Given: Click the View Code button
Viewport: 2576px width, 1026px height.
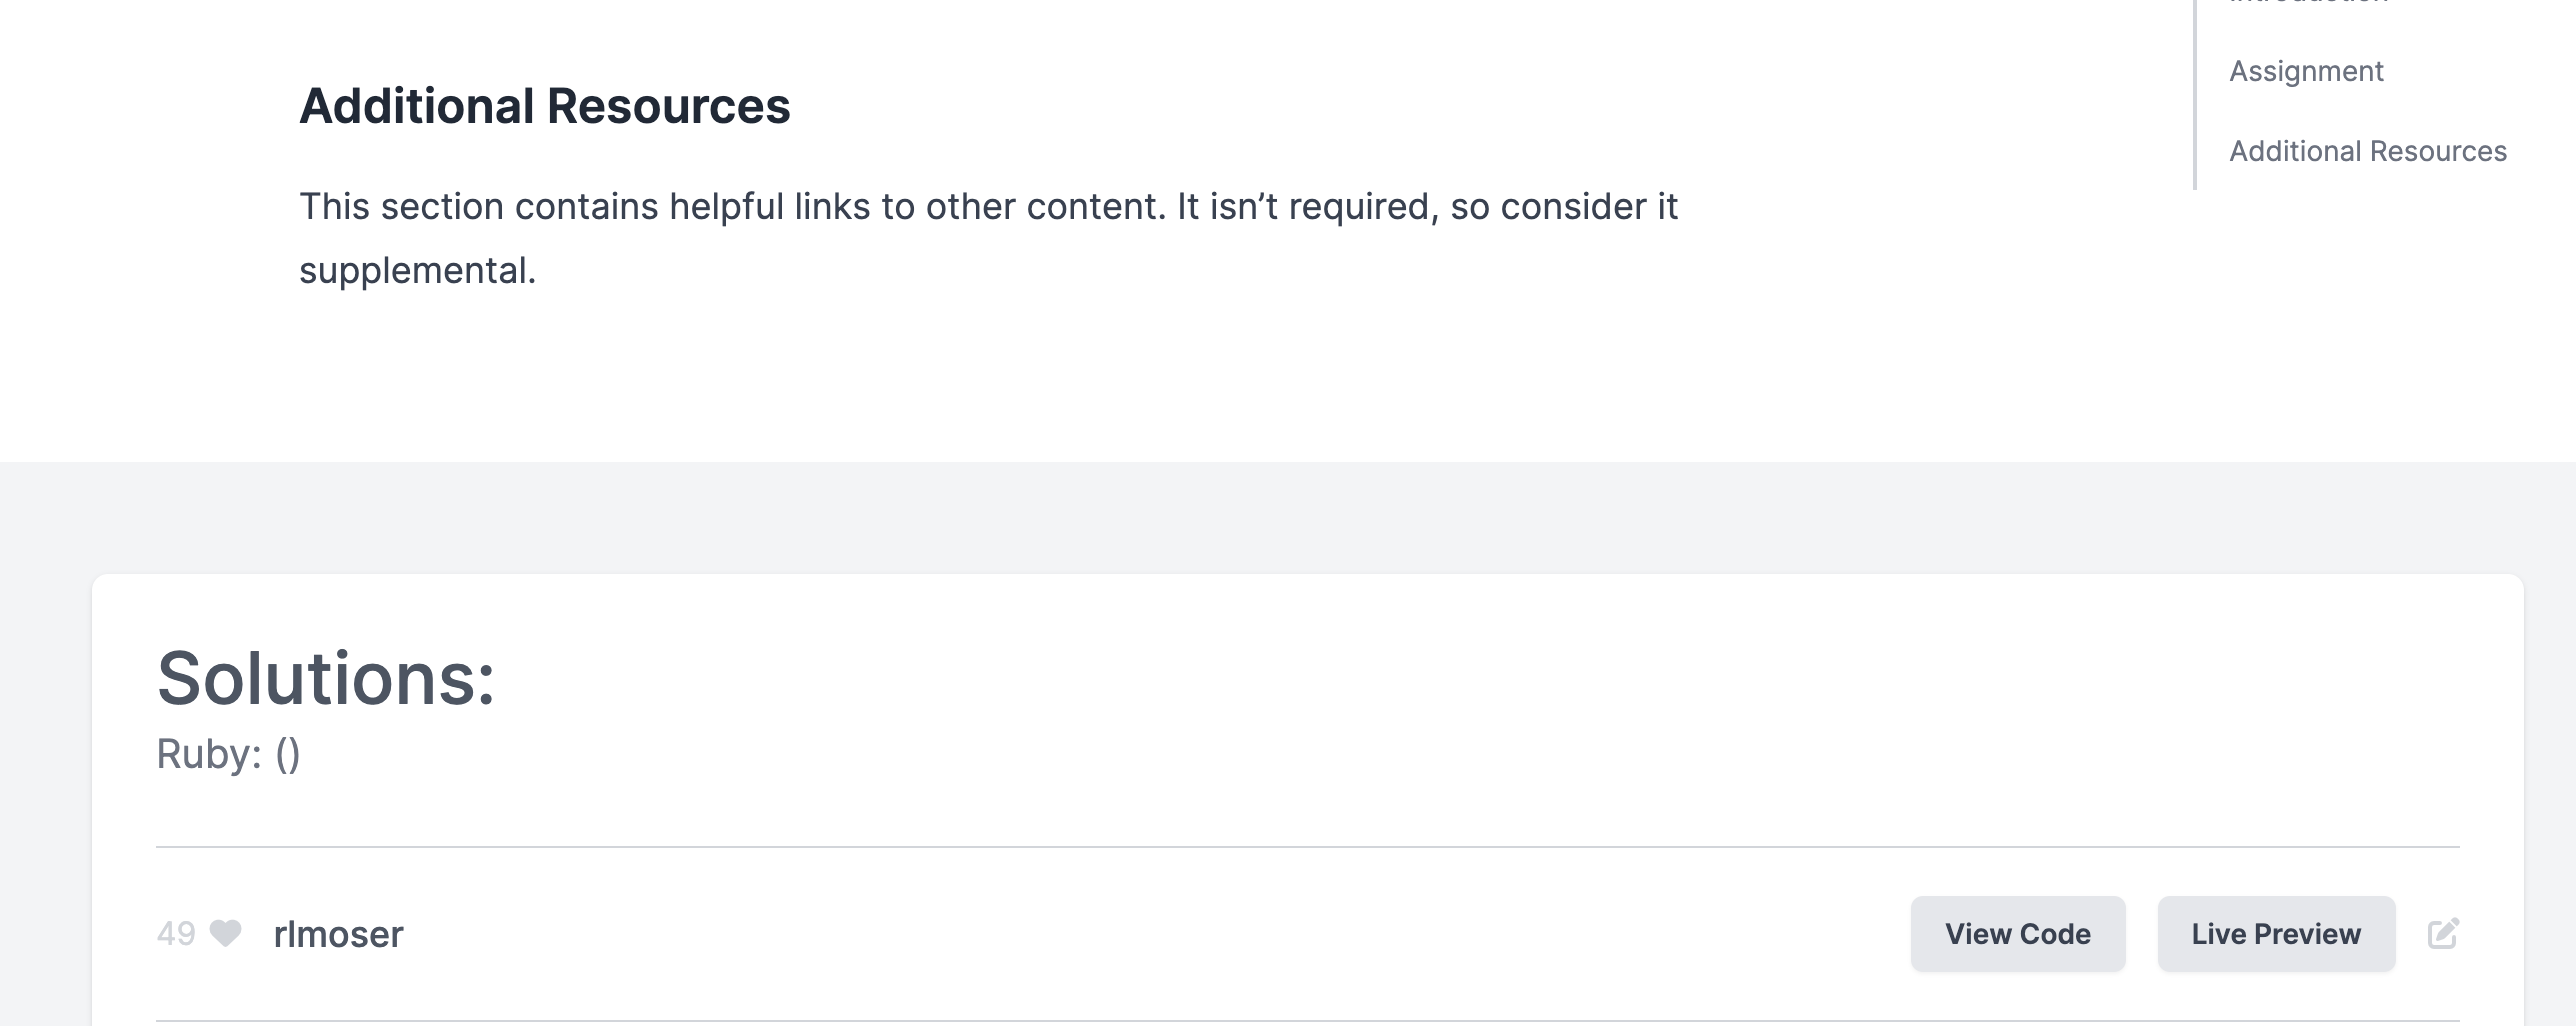Looking at the screenshot, I should (x=2017, y=933).
